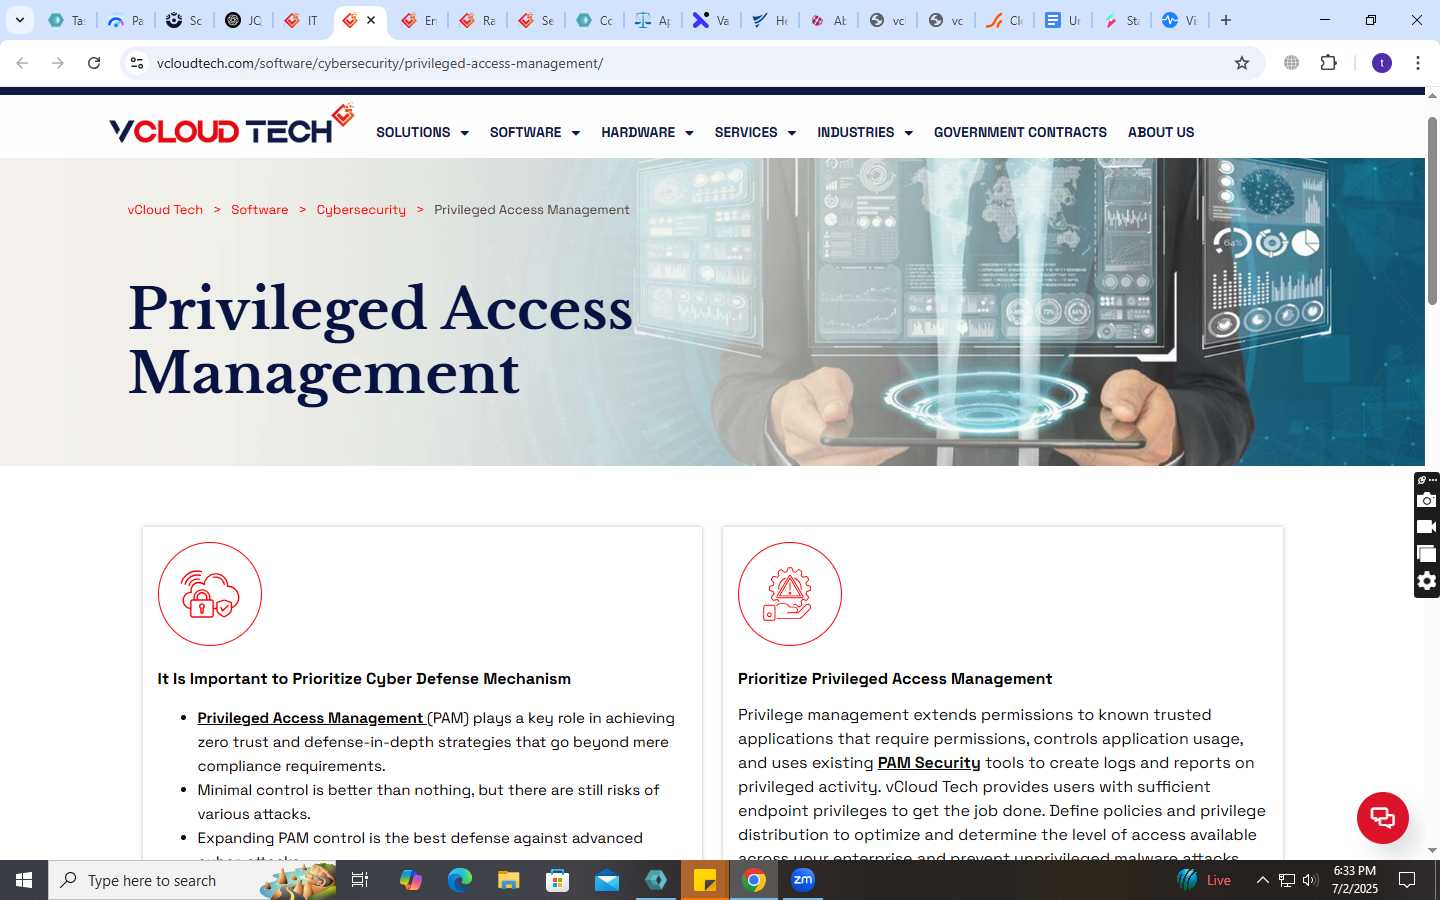
Task: Open Zoom from the taskbar
Action: pos(803,880)
